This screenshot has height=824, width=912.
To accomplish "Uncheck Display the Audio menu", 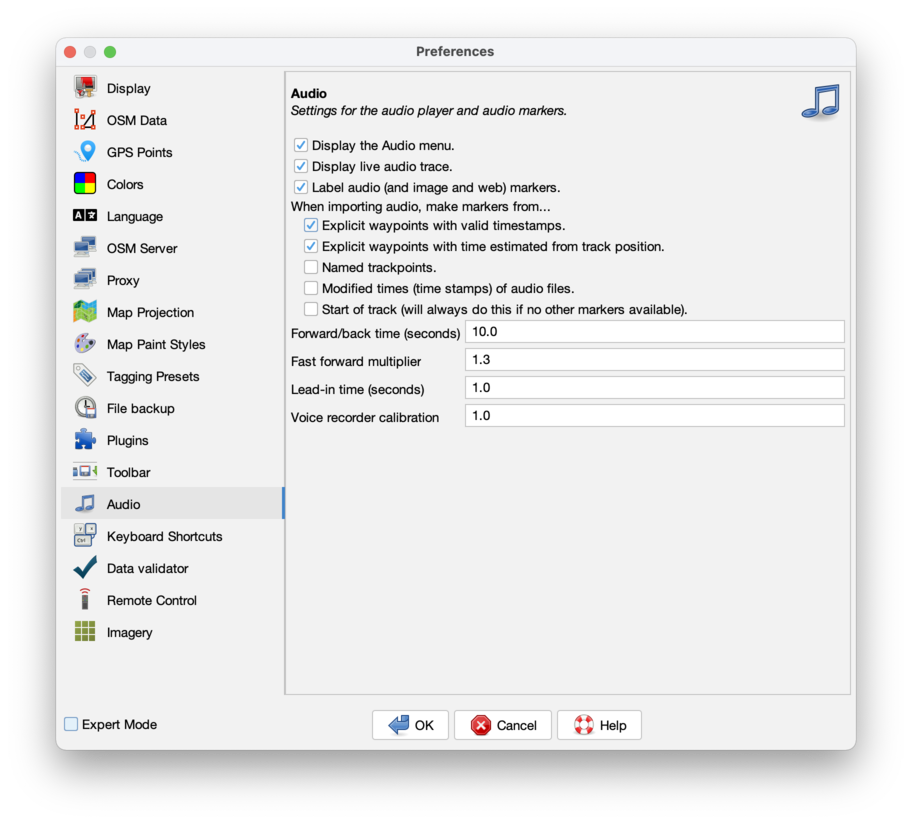I will click(x=301, y=145).
